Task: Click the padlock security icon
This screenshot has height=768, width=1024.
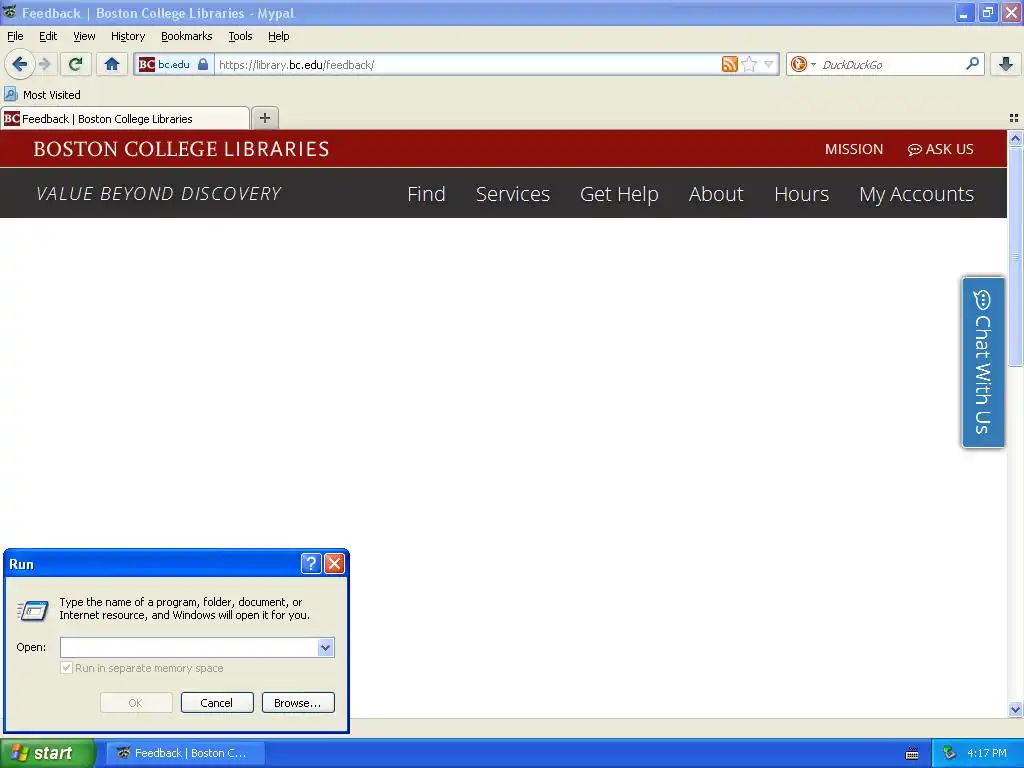Action: point(203,65)
